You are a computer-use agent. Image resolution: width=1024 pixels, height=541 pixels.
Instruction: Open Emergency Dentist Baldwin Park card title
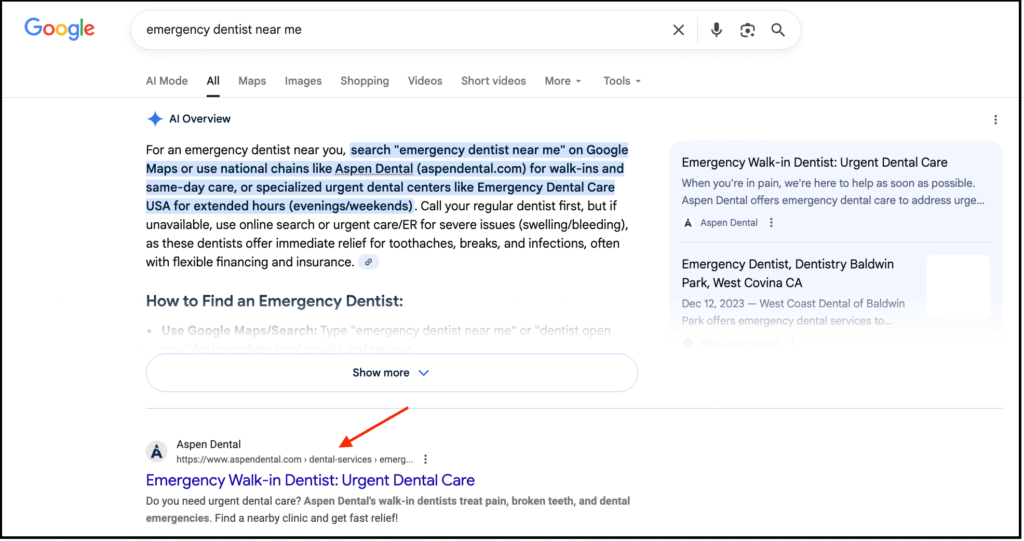(x=788, y=274)
